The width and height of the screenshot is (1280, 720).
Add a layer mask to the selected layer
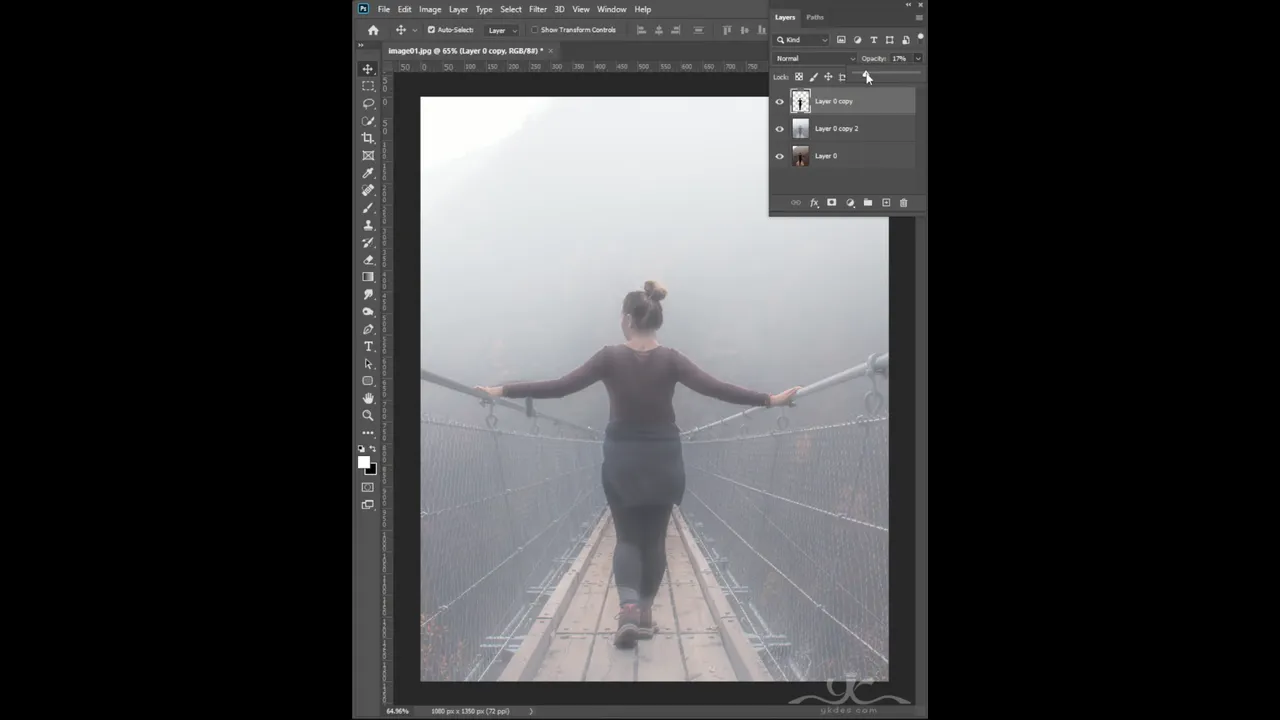(832, 202)
